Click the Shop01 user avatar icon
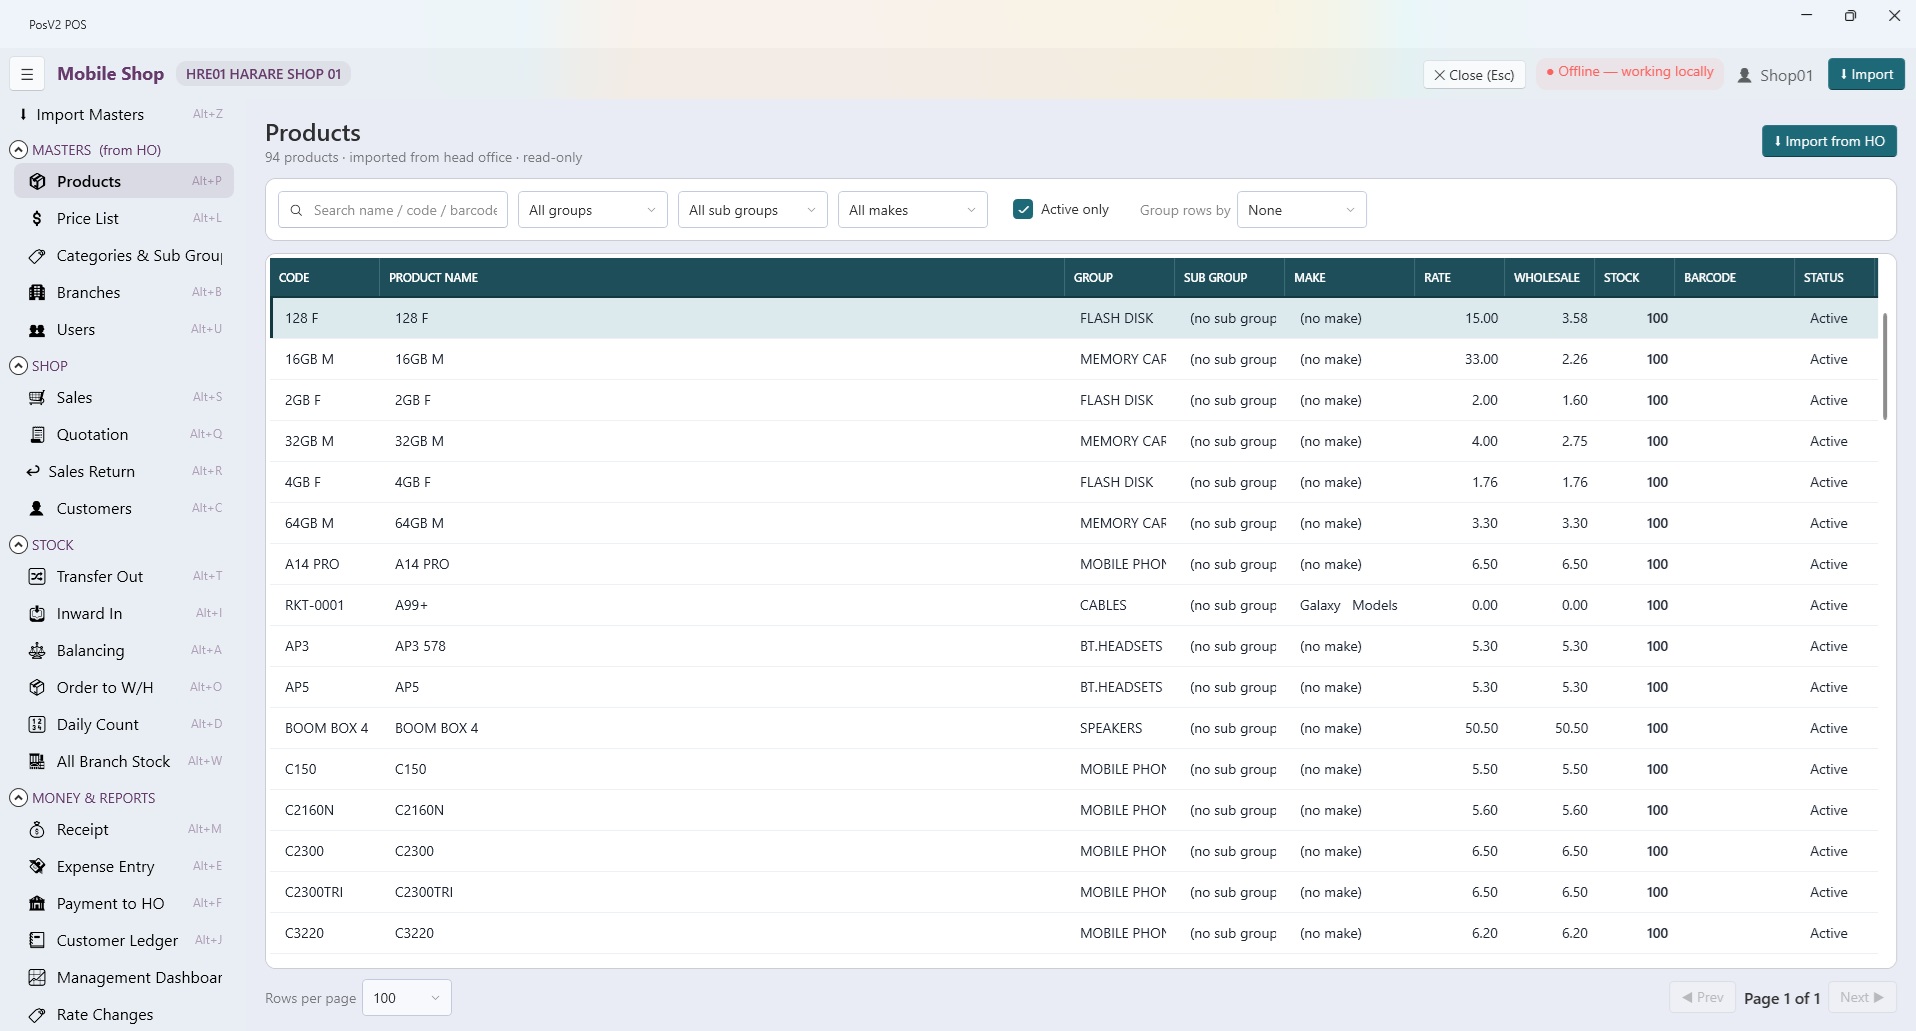1916x1031 pixels. (1745, 75)
